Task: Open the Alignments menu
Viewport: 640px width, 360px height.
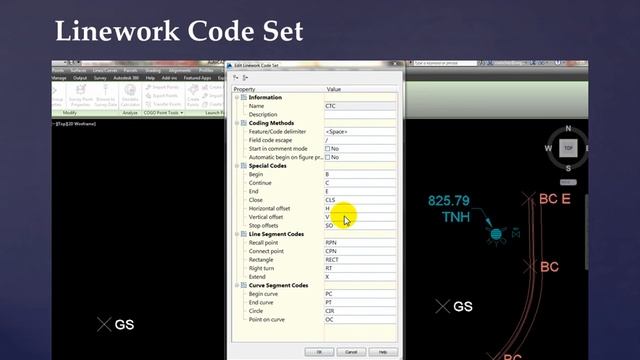Action: (180, 71)
